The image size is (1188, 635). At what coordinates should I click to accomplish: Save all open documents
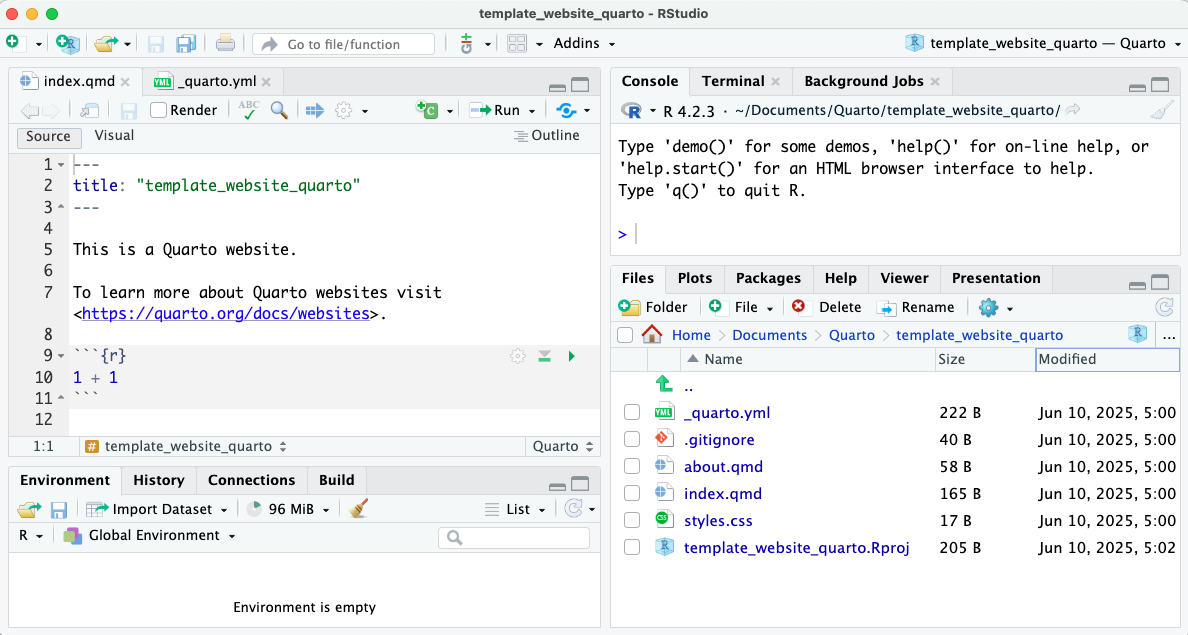point(185,43)
